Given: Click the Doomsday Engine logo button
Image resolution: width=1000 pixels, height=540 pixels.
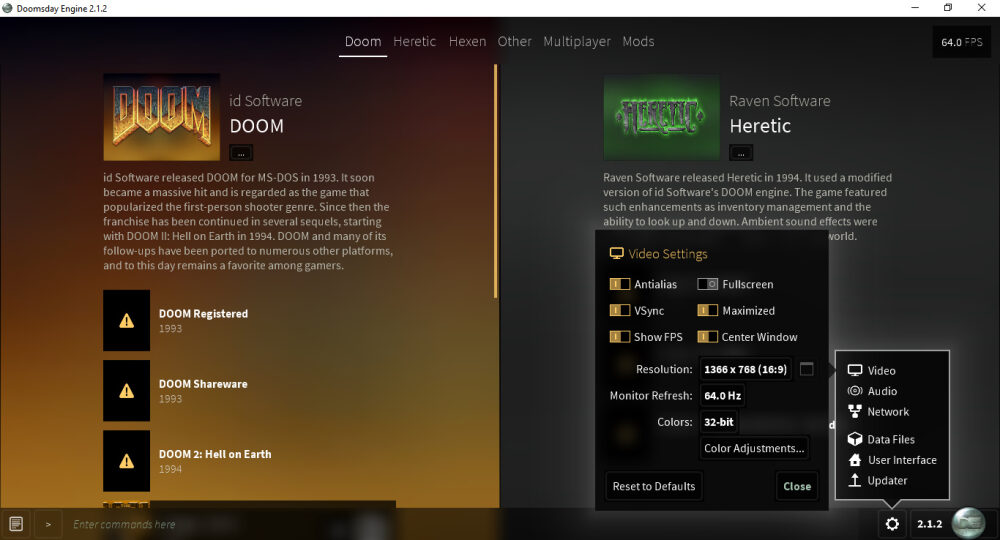Looking at the screenshot, I should (x=968, y=523).
